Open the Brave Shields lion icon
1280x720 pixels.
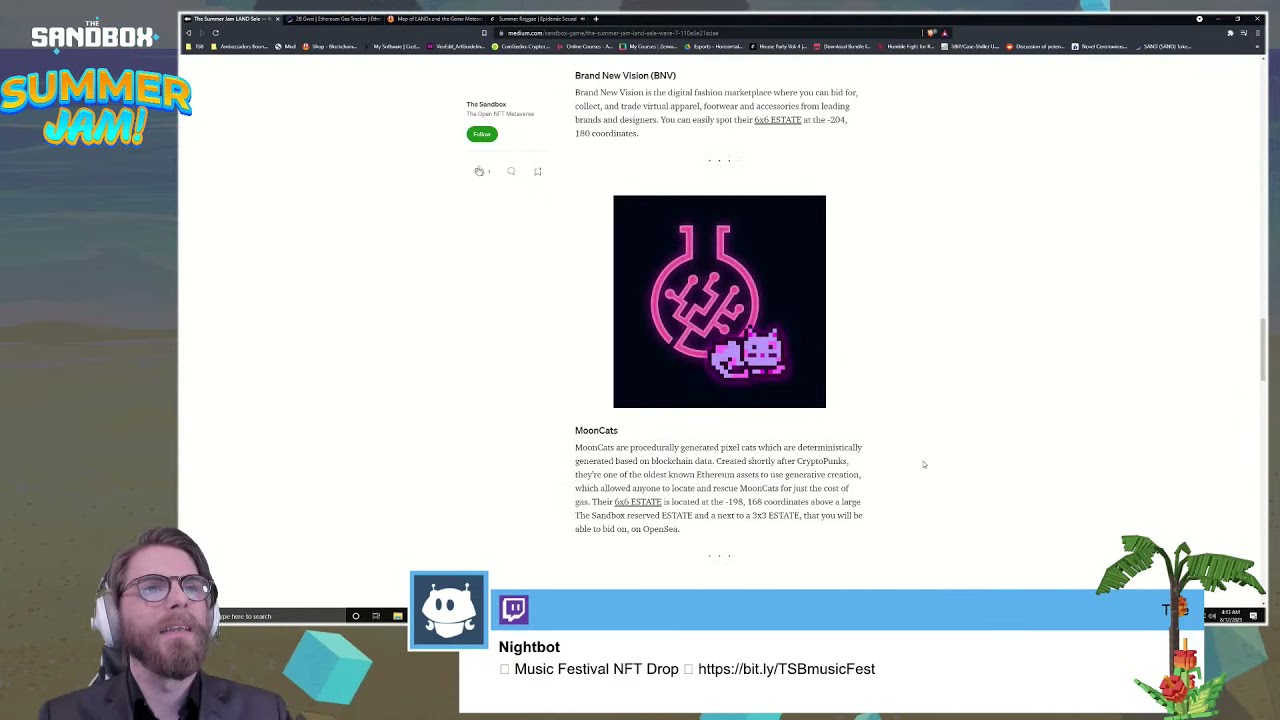(932, 33)
